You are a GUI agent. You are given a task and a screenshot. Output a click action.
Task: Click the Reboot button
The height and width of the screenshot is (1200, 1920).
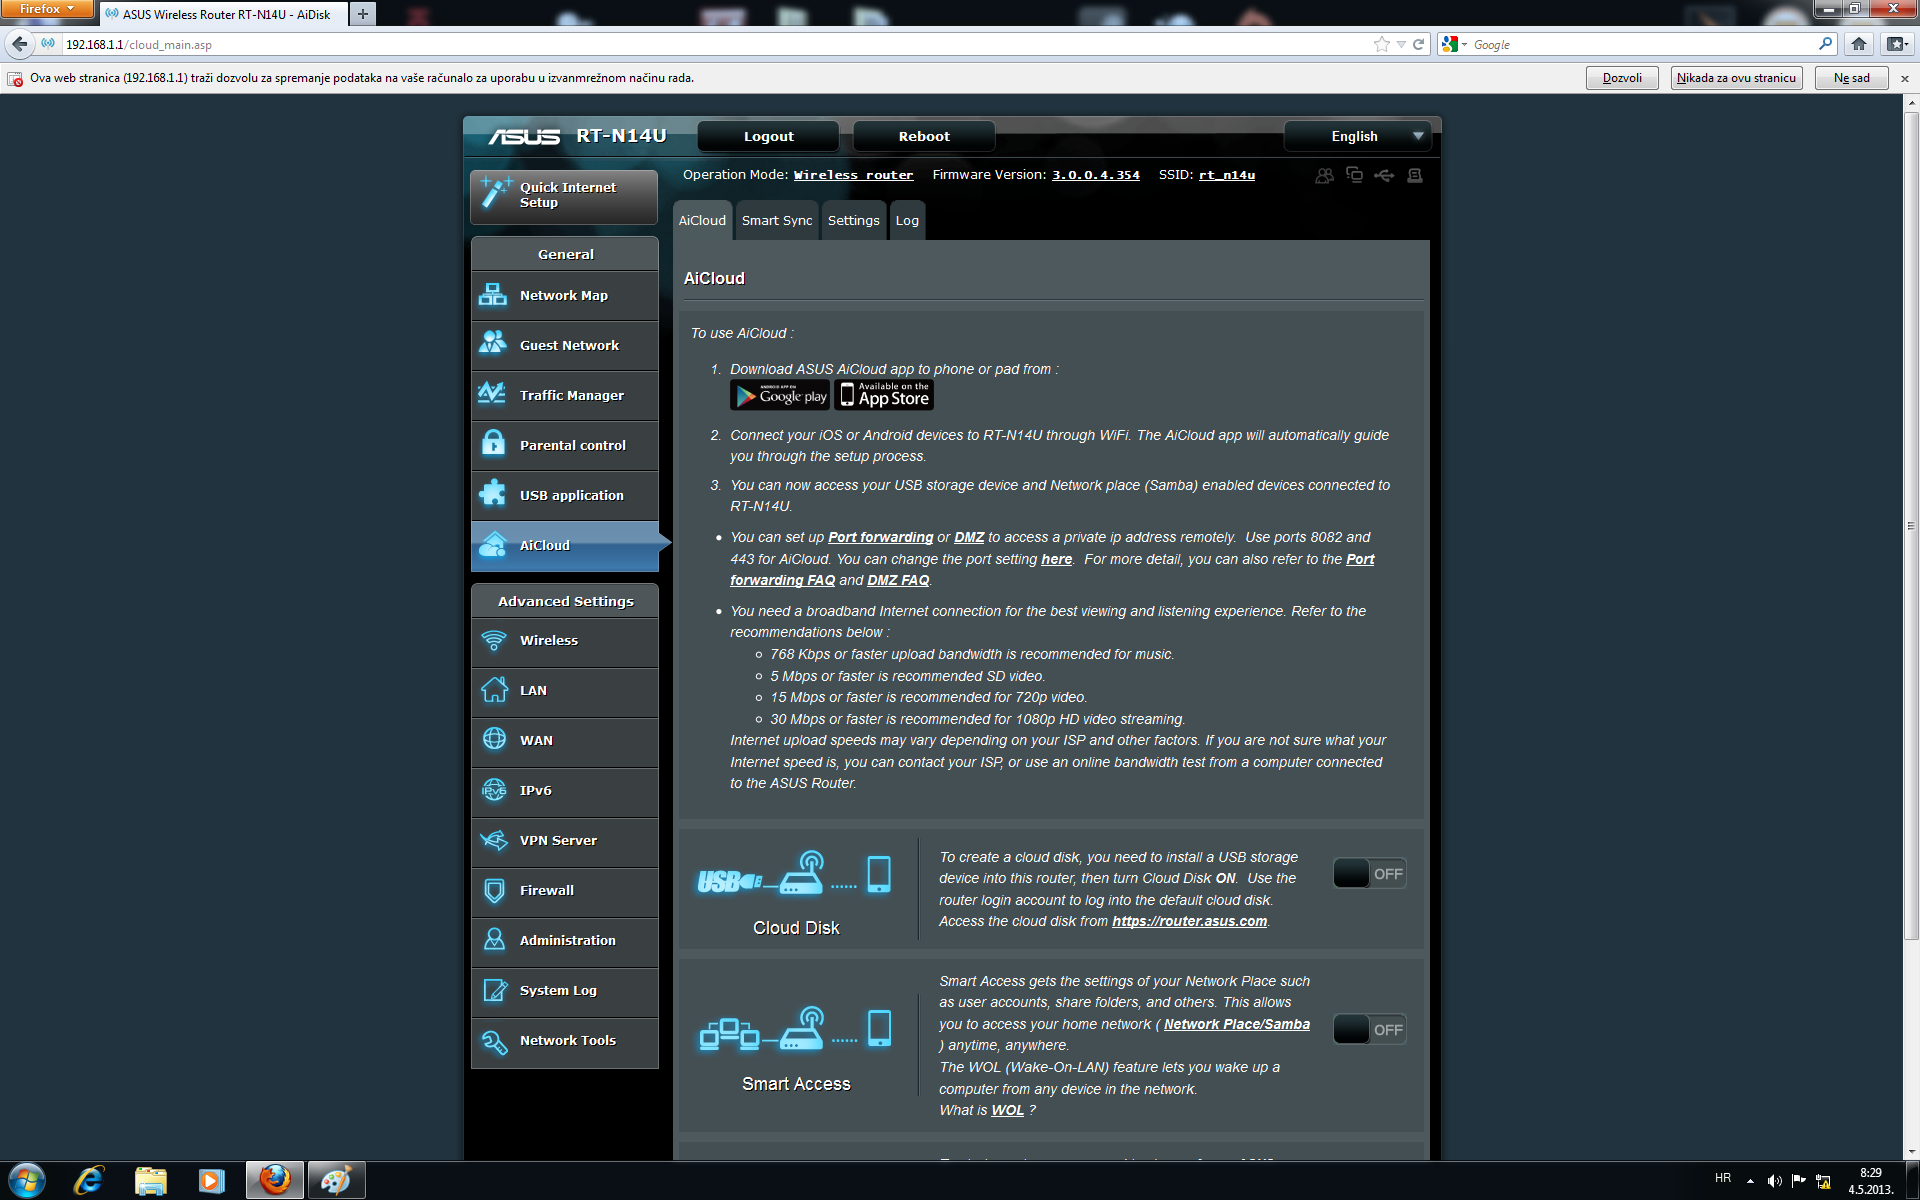click(924, 137)
